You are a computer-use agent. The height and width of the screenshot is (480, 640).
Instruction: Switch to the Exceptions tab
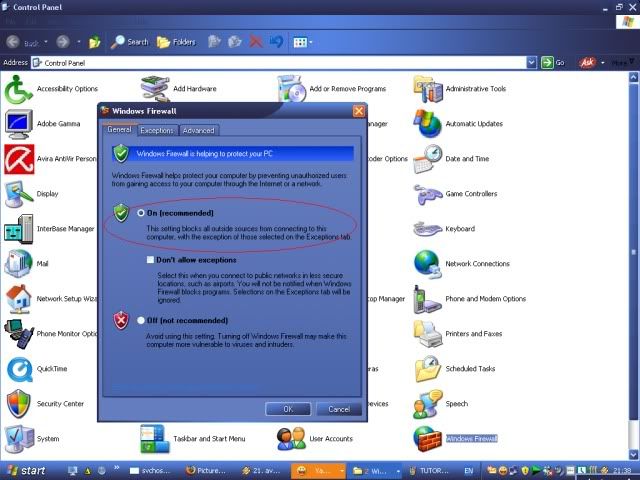point(157,131)
